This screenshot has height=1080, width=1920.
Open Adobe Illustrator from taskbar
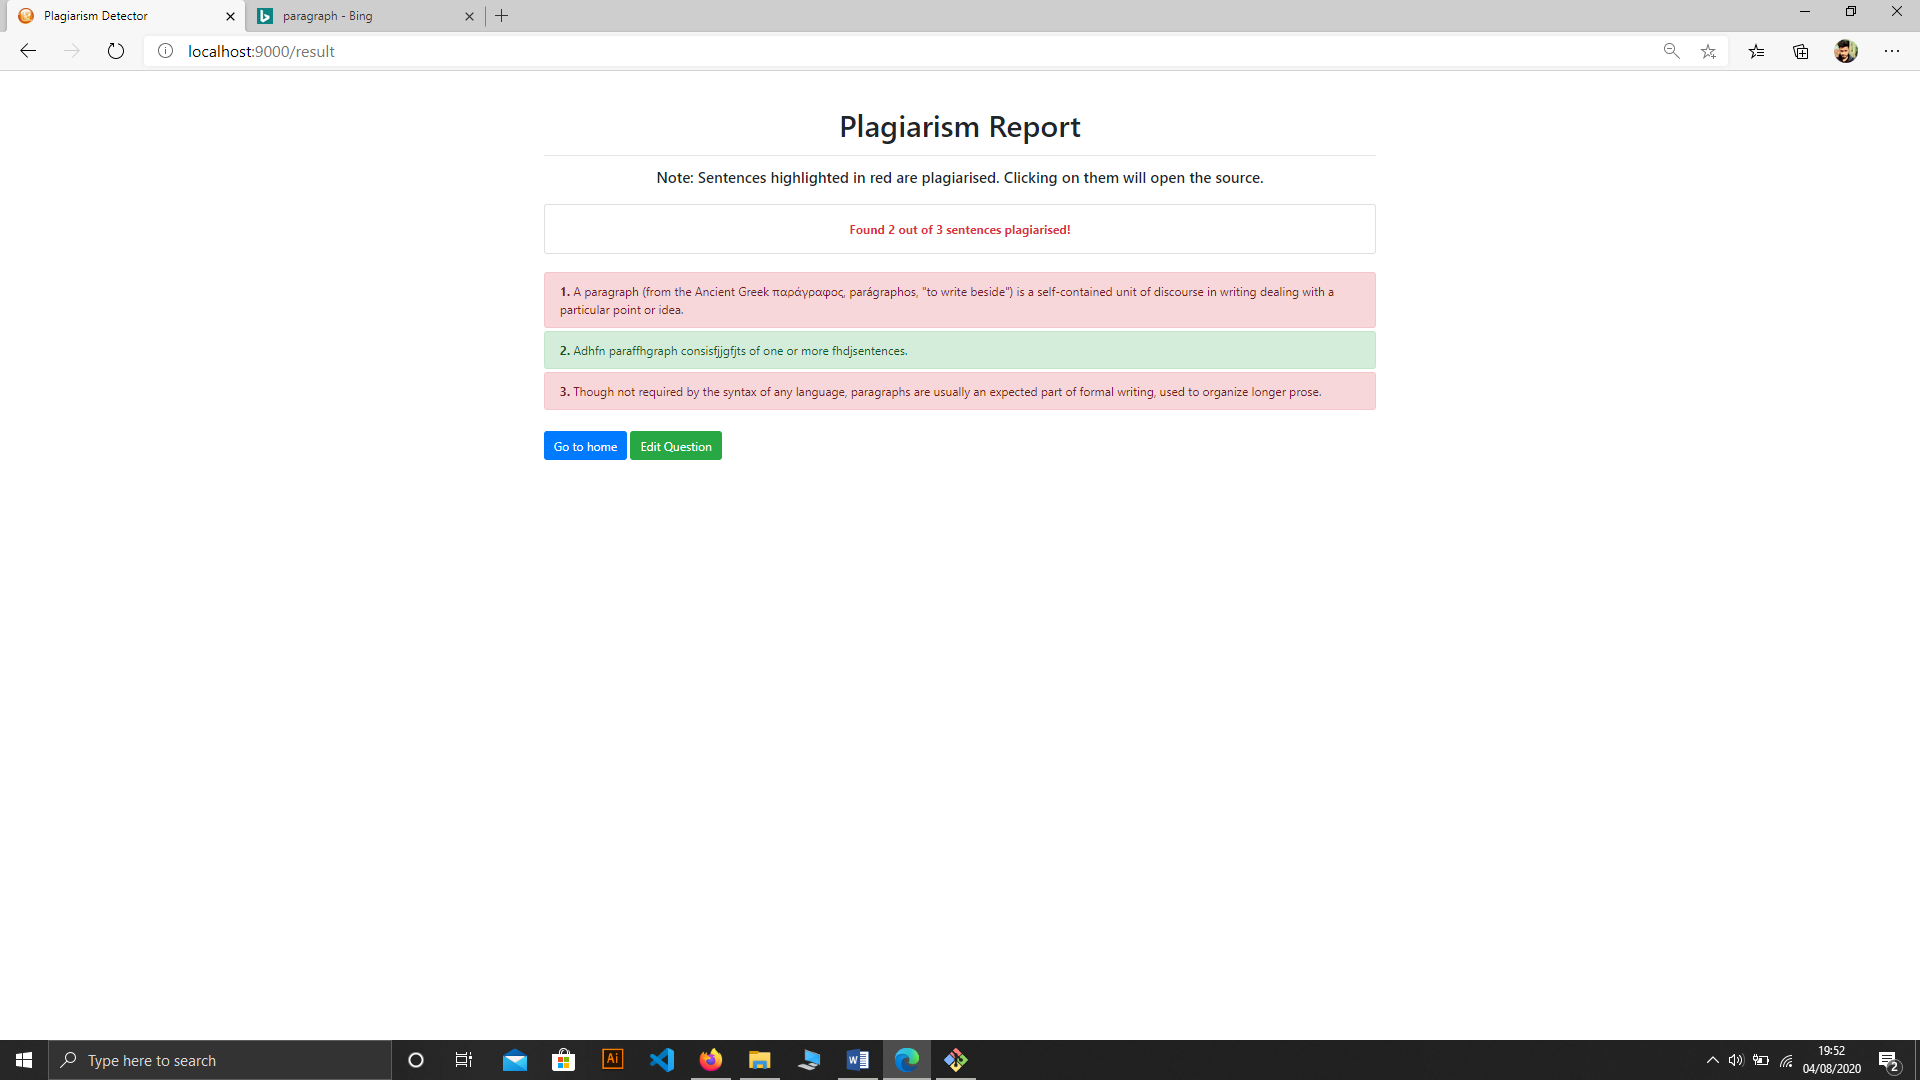click(613, 1060)
